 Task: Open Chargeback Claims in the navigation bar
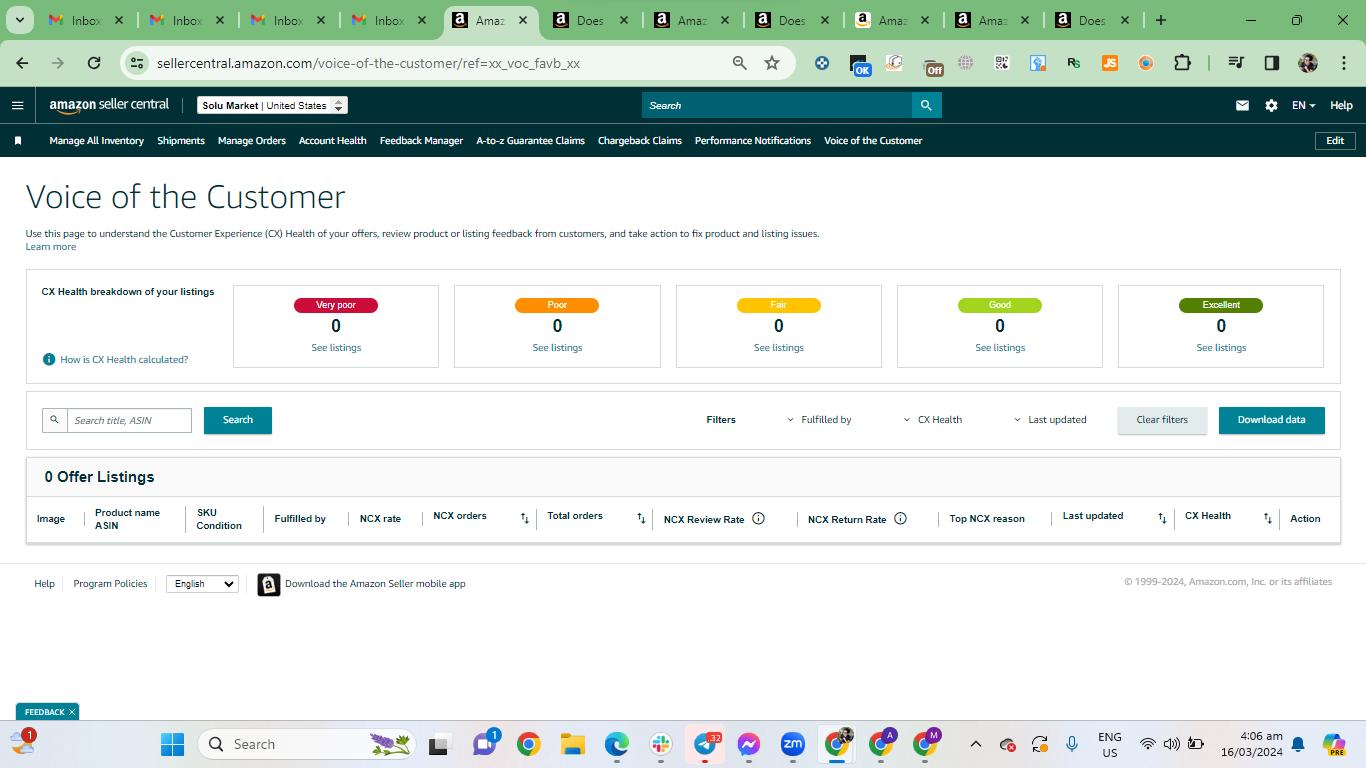640,141
